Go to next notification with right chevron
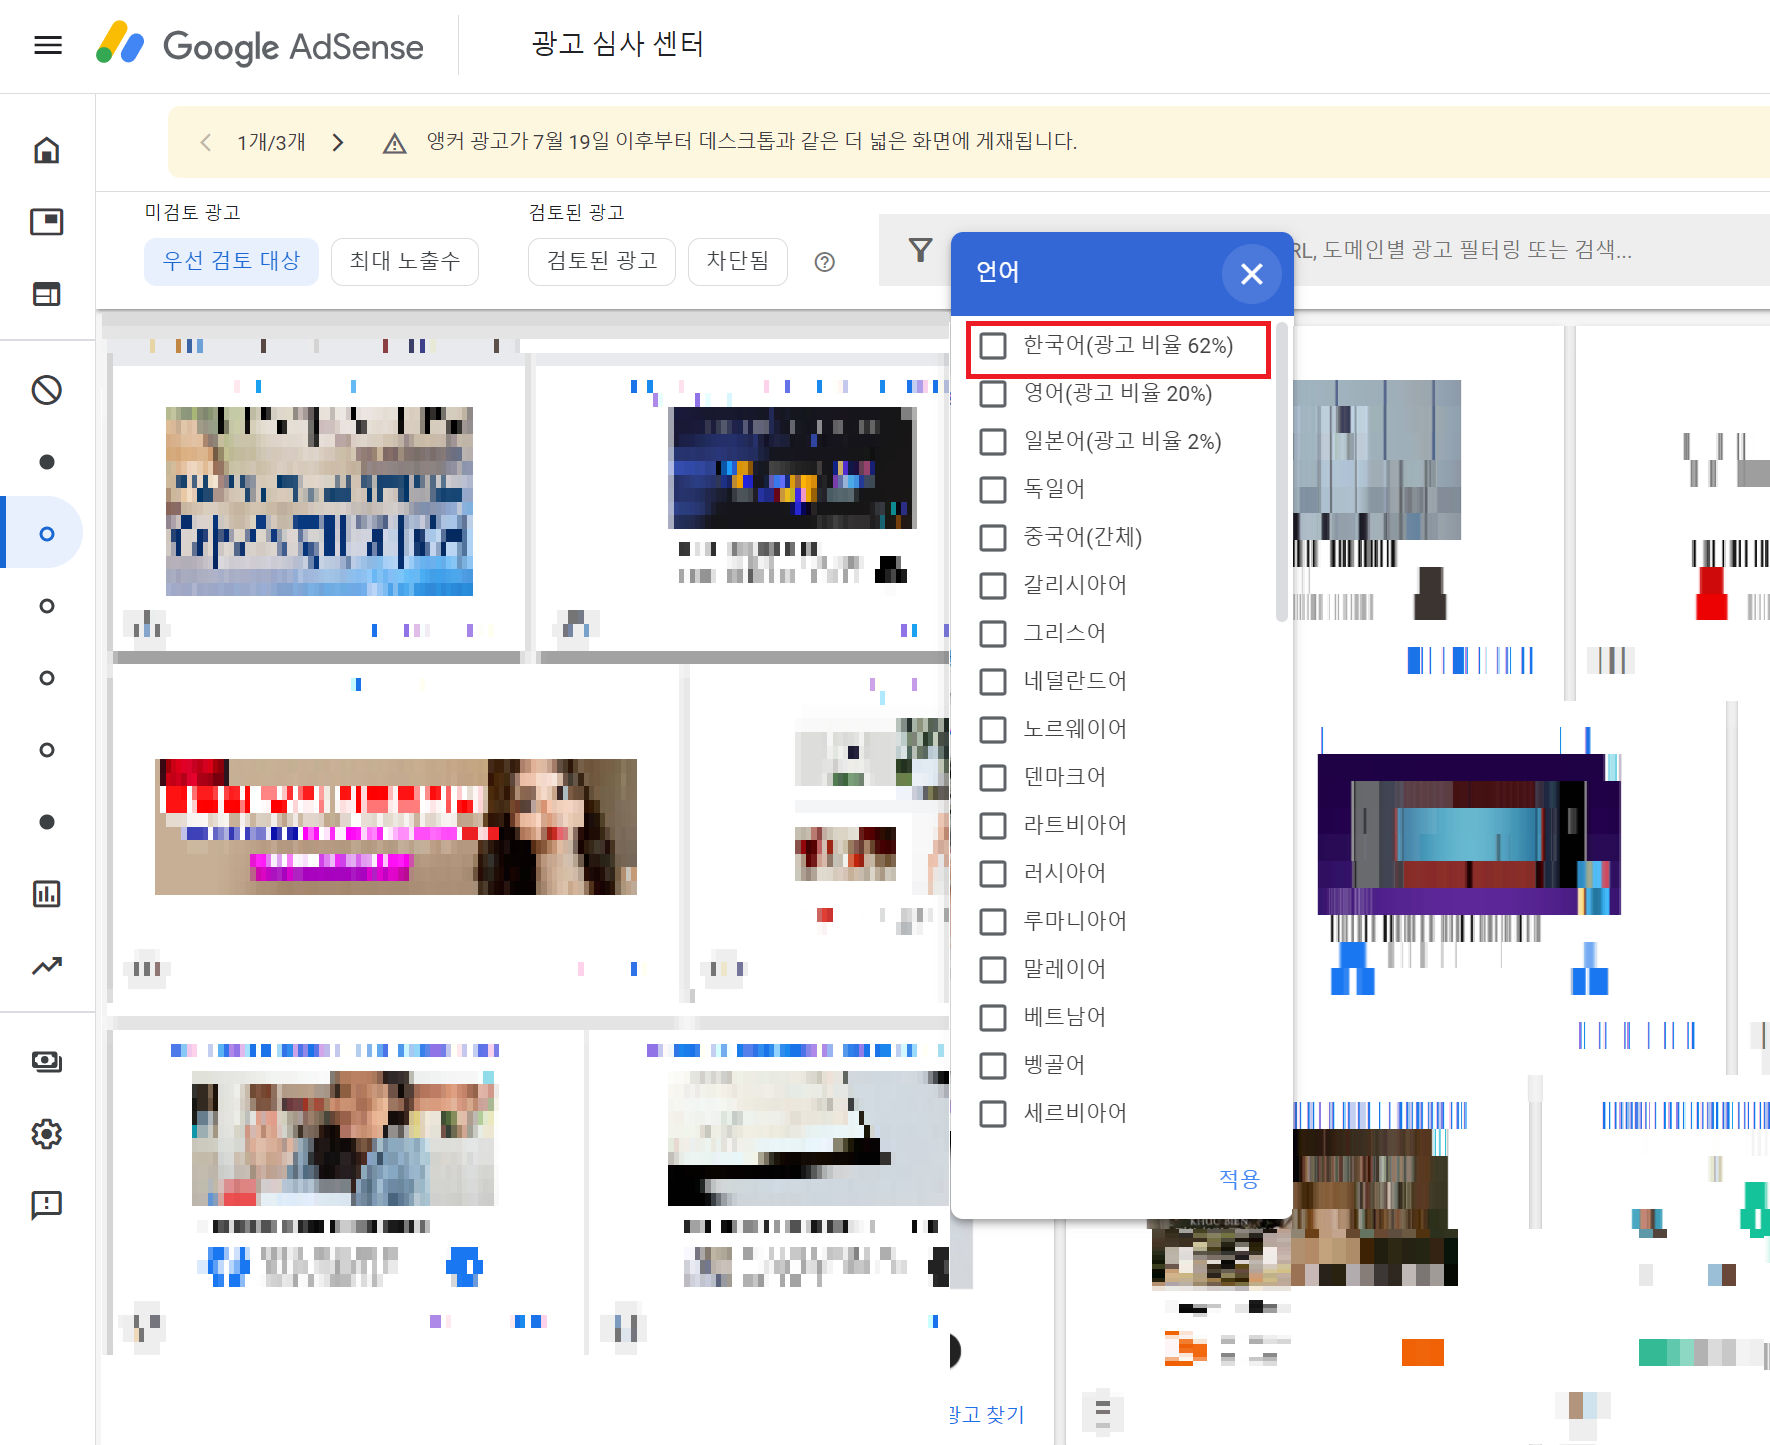Screen dimensions: 1770x1445 pyautogui.click(x=338, y=143)
